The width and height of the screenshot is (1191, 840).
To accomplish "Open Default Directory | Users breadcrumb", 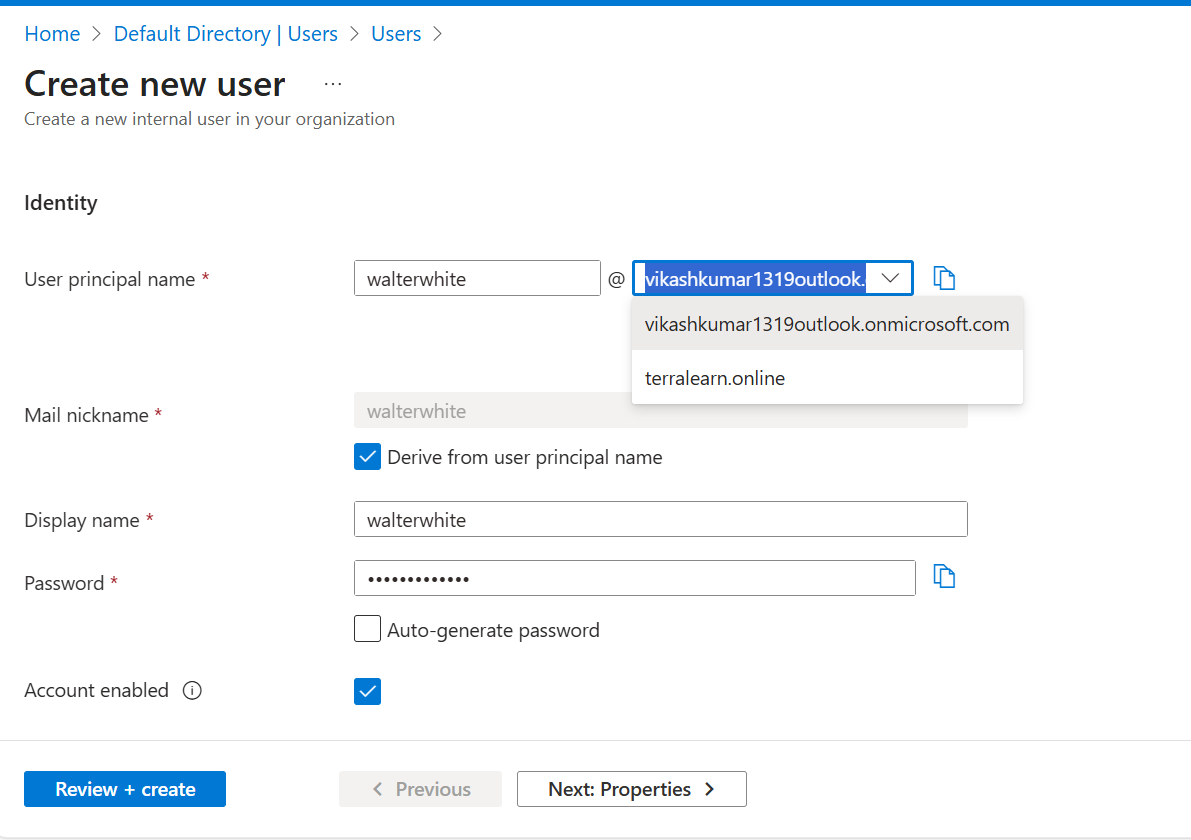I will 226,34.
